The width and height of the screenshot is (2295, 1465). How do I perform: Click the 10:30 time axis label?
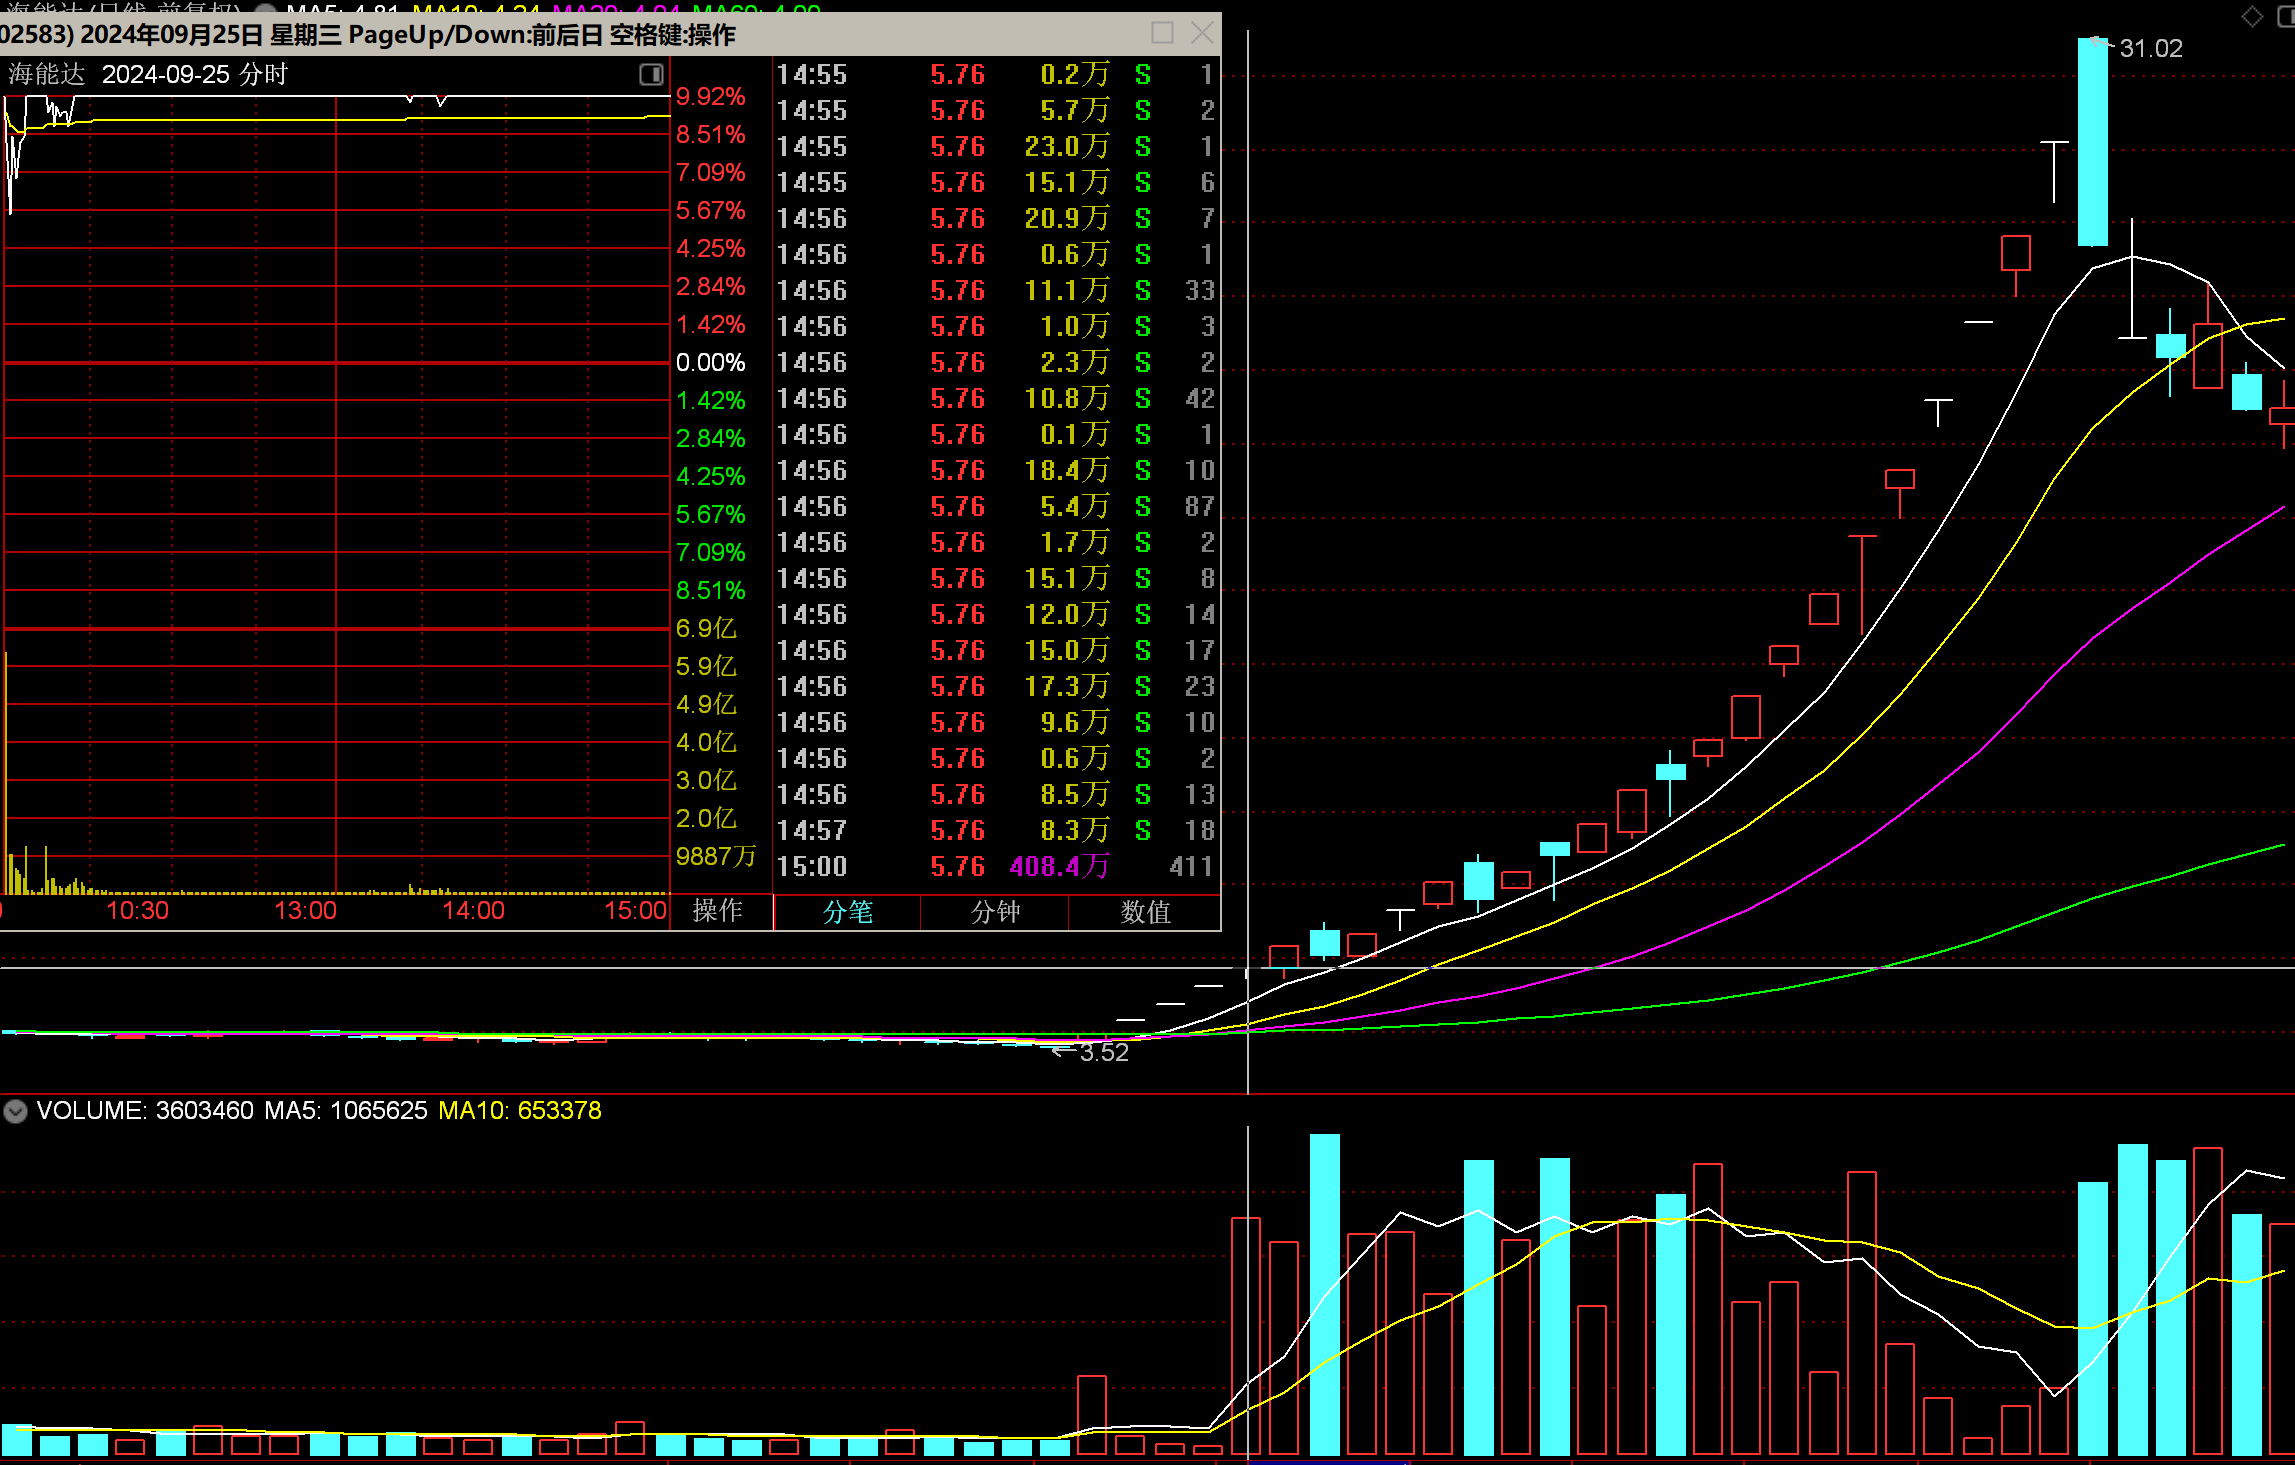point(137,910)
